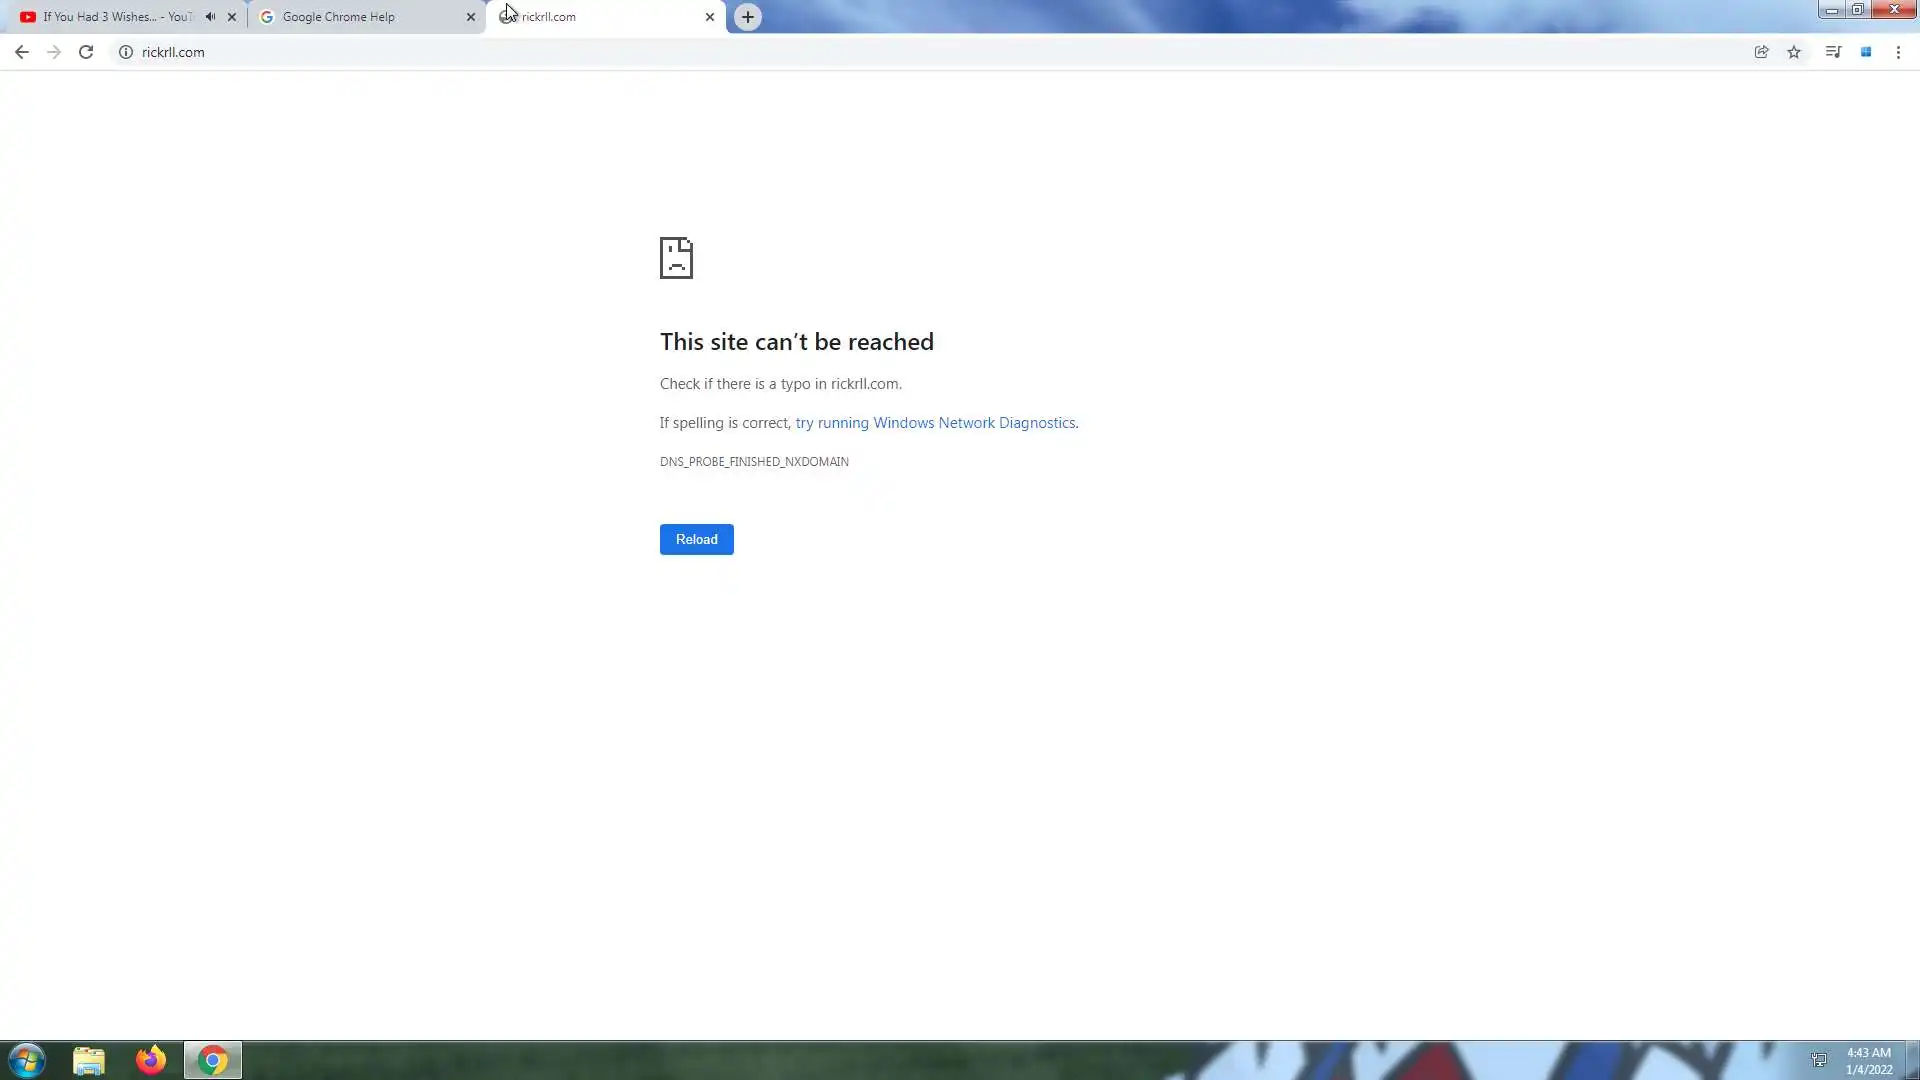The width and height of the screenshot is (1920, 1080).
Task: Switch to Google Chrome Help tab
Action: pos(340,17)
